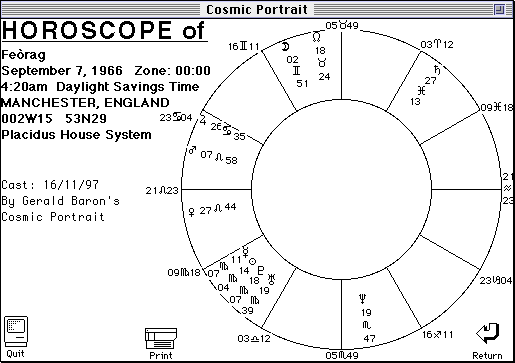The width and height of the screenshot is (515, 363).
Task: Click the 16 Sagittarius 11 cusp label
Action: pos(438,334)
